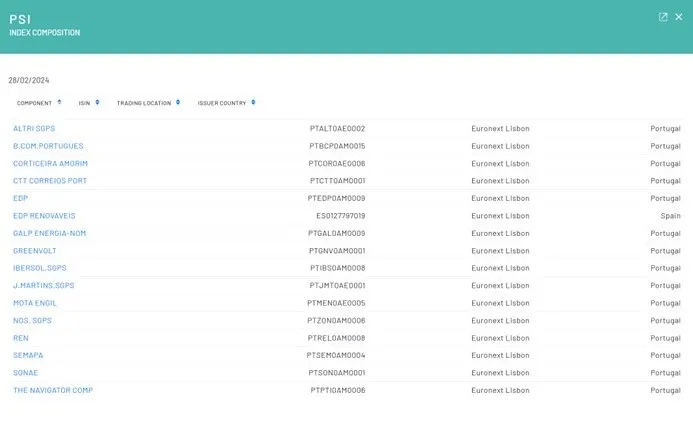This screenshot has height=439, width=693.
Task: Select ISIN PTMEN0AE0005
Action: click(x=336, y=303)
